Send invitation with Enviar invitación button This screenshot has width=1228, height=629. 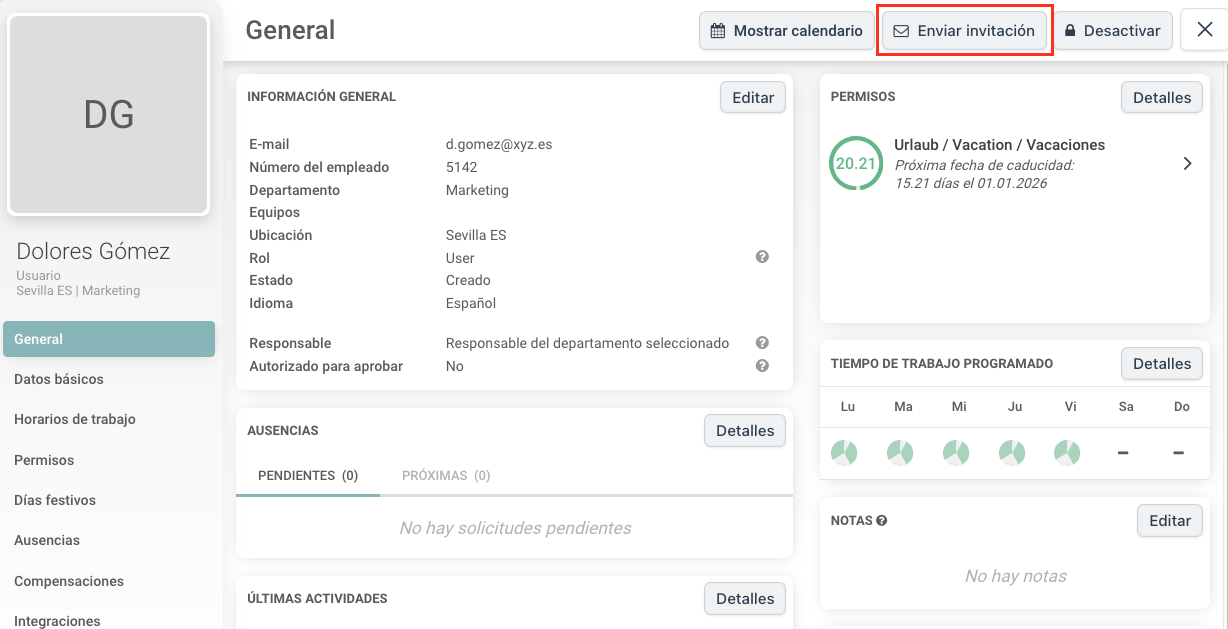point(964,31)
